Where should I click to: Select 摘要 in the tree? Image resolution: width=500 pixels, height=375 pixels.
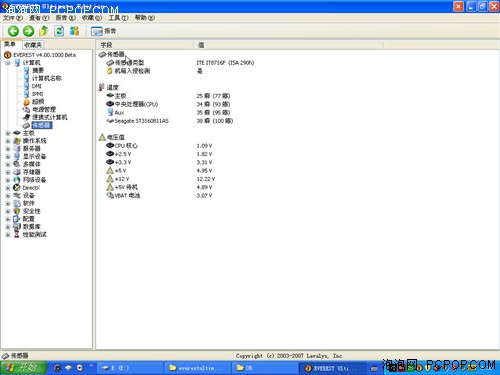point(38,70)
